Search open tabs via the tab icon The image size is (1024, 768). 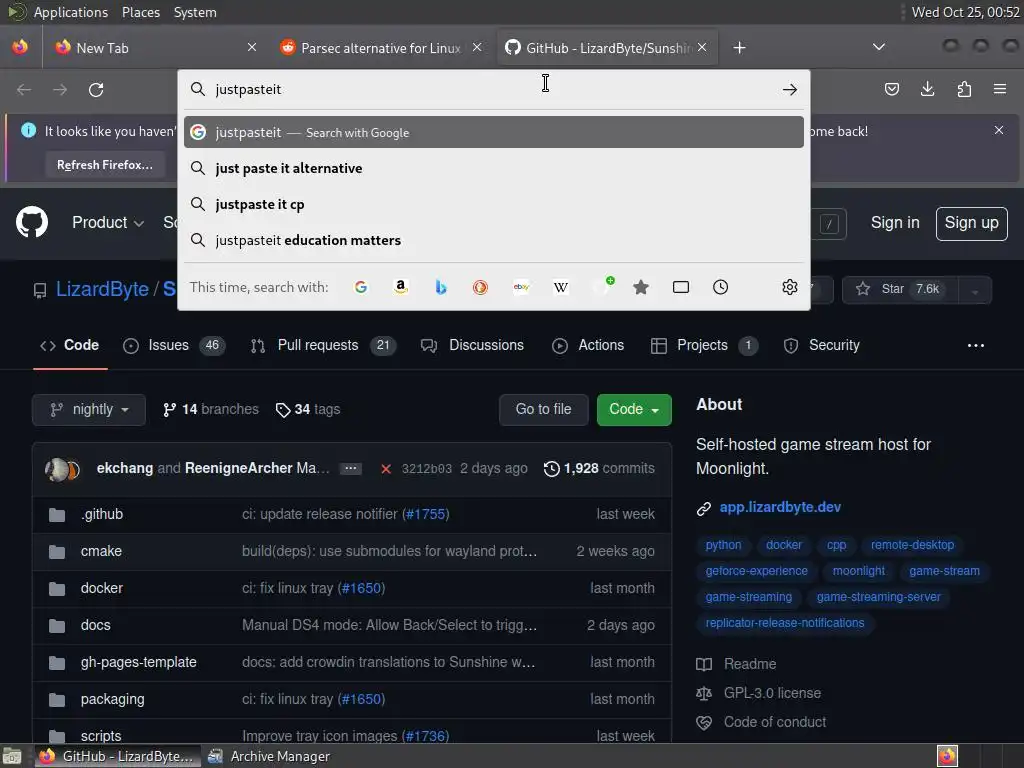point(681,287)
